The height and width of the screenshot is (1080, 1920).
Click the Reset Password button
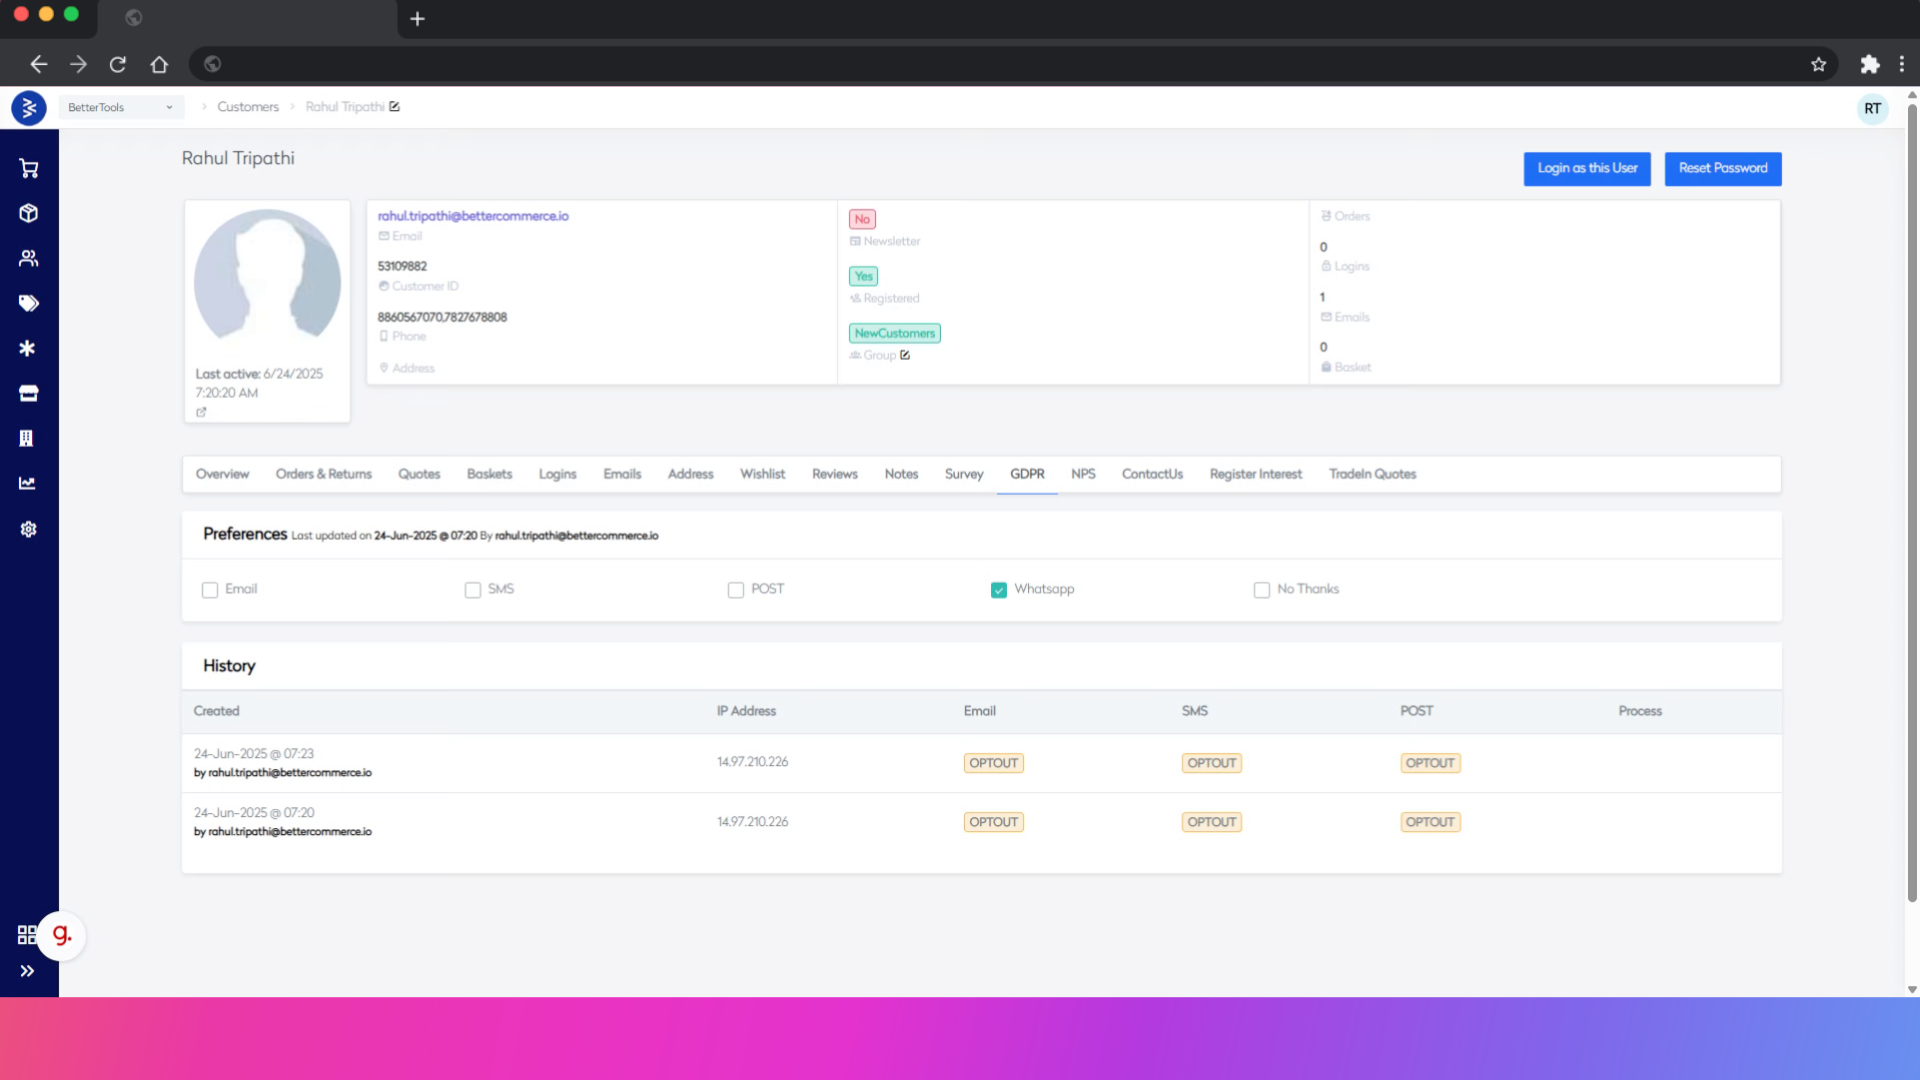pos(1722,168)
